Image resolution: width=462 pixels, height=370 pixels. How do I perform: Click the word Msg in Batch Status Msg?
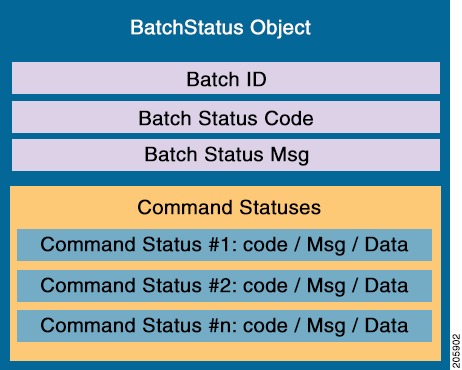coord(290,155)
